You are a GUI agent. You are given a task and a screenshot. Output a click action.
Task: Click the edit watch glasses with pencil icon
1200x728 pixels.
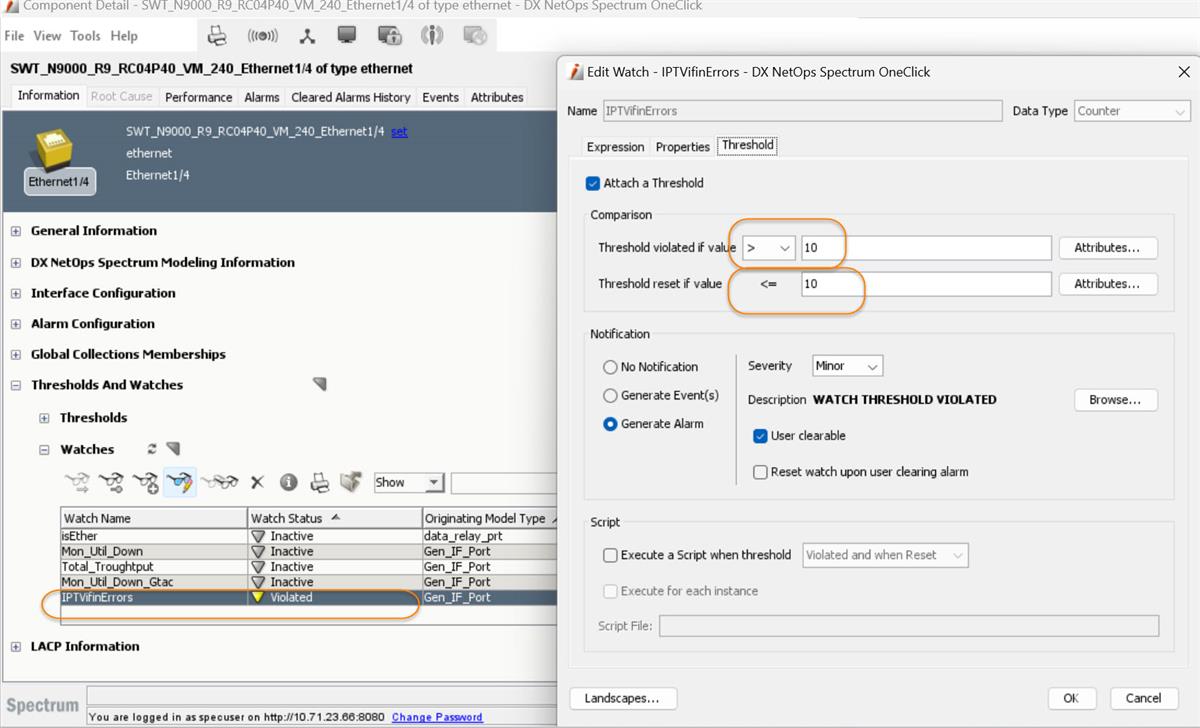click(180, 482)
